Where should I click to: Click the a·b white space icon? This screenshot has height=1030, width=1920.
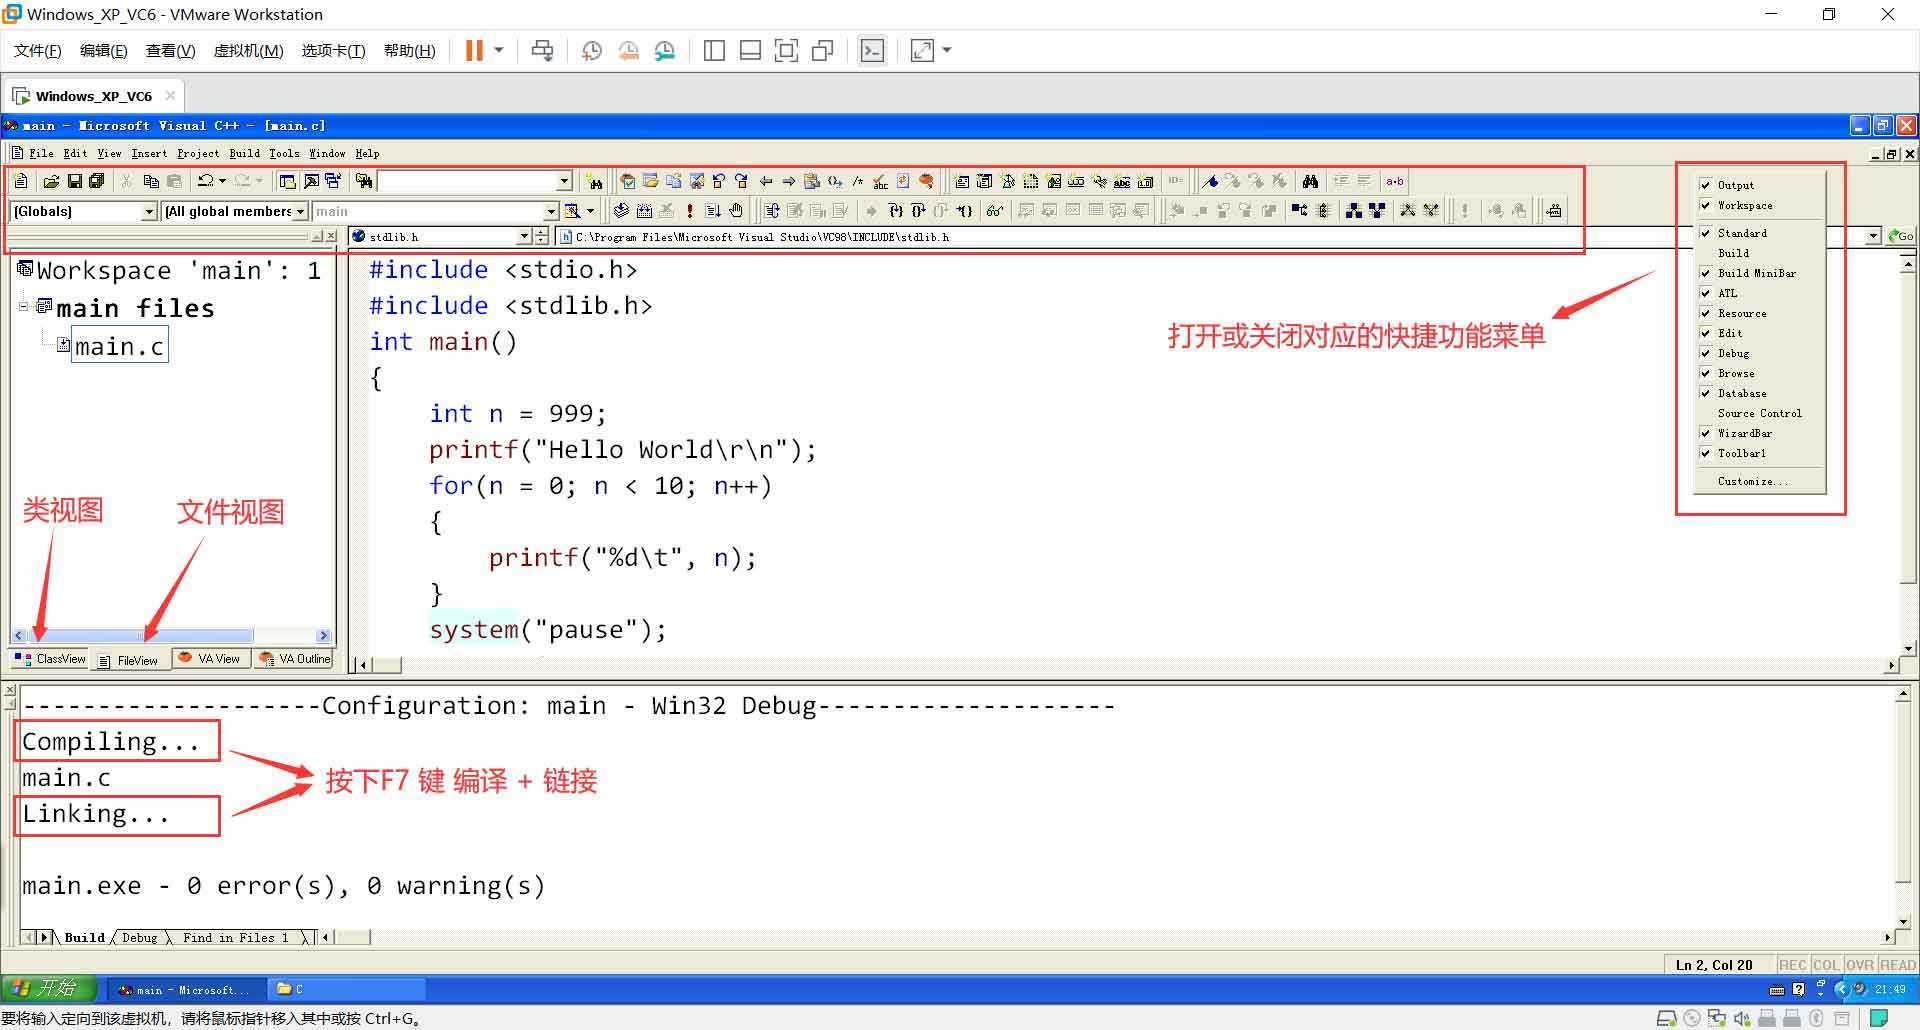tap(1394, 181)
